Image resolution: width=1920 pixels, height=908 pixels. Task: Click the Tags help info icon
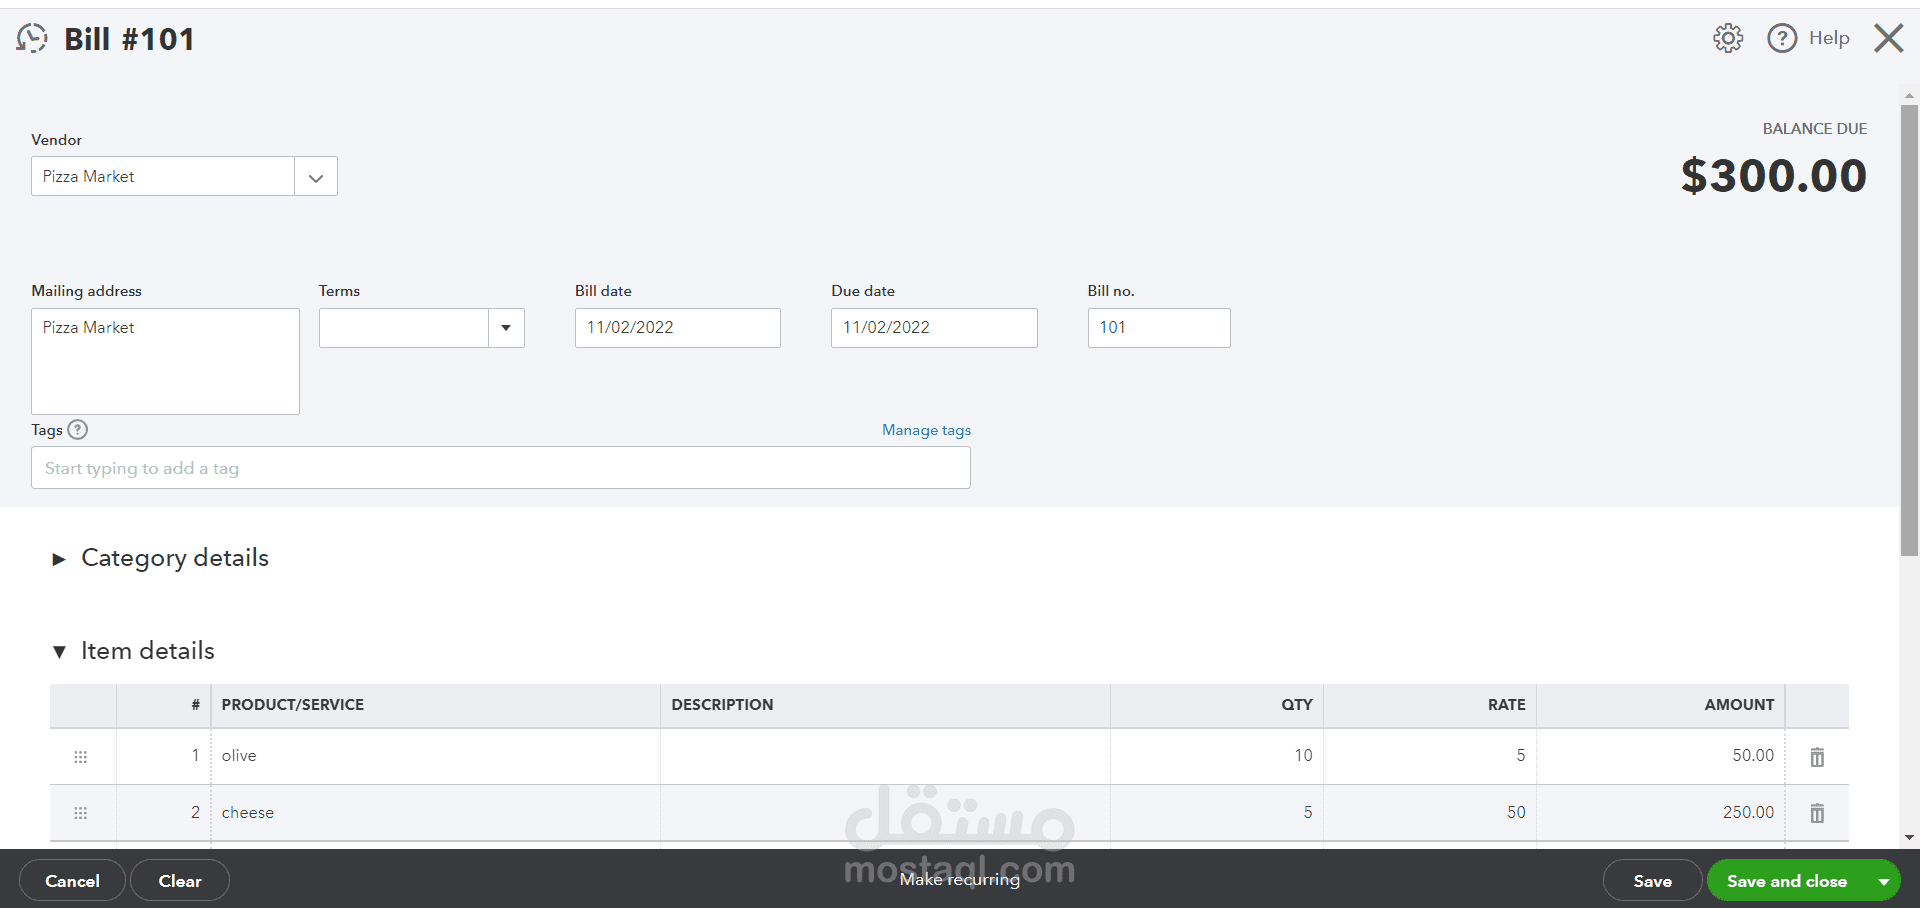78,430
